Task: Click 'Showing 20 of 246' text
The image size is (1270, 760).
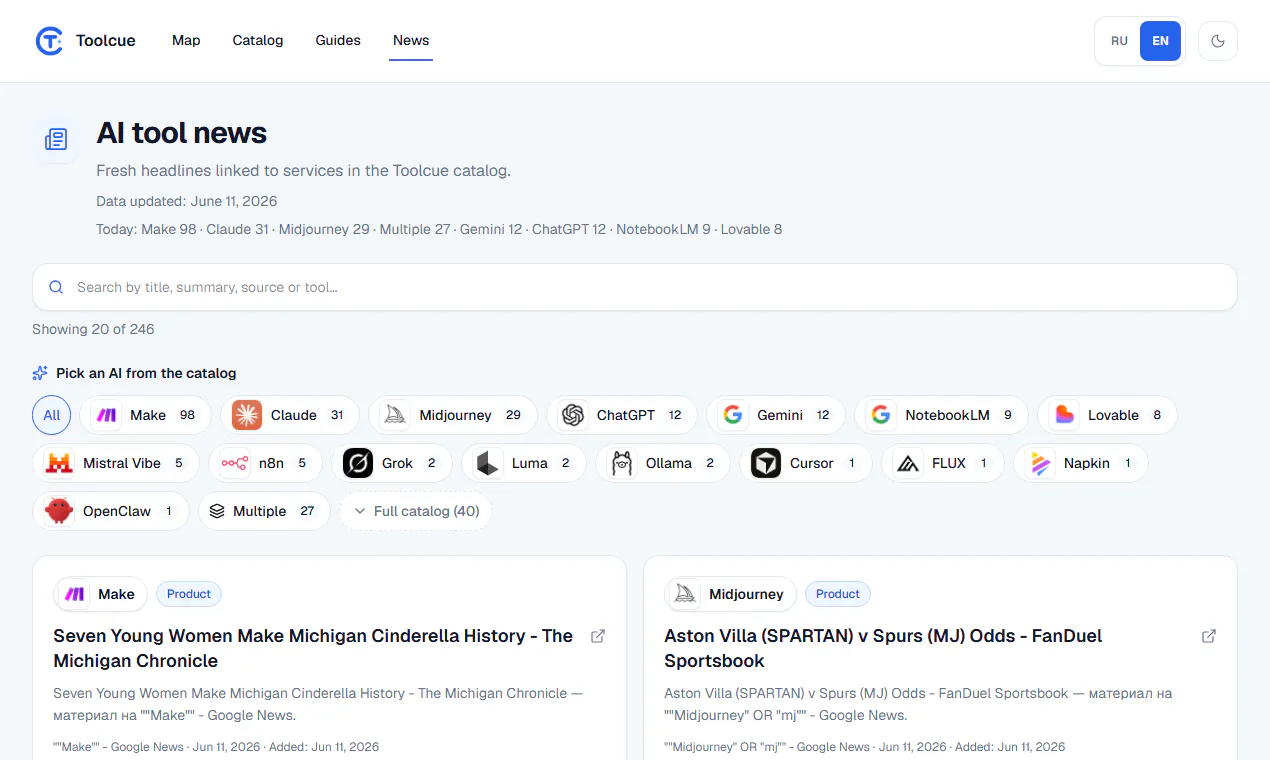Action: point(93,329)
